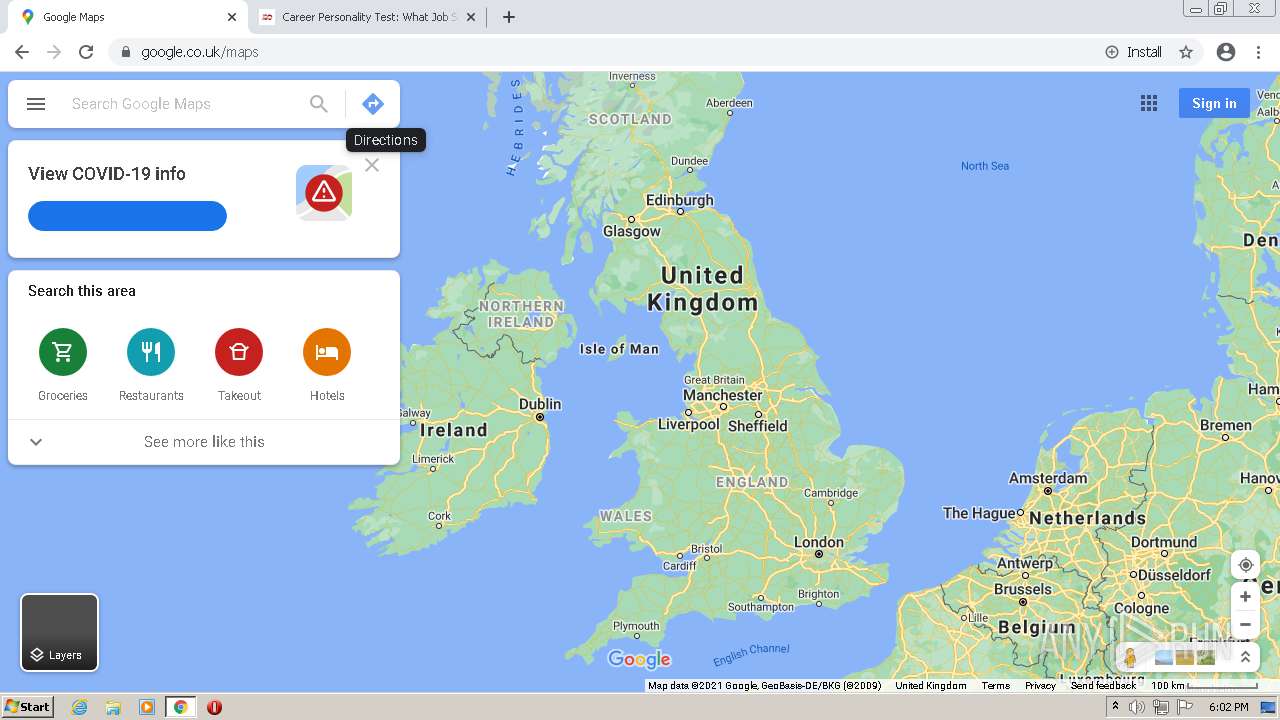The width and height of the screenshot is (1280, 720).
Task: Search for Takeout in this area
Action: 239,365
